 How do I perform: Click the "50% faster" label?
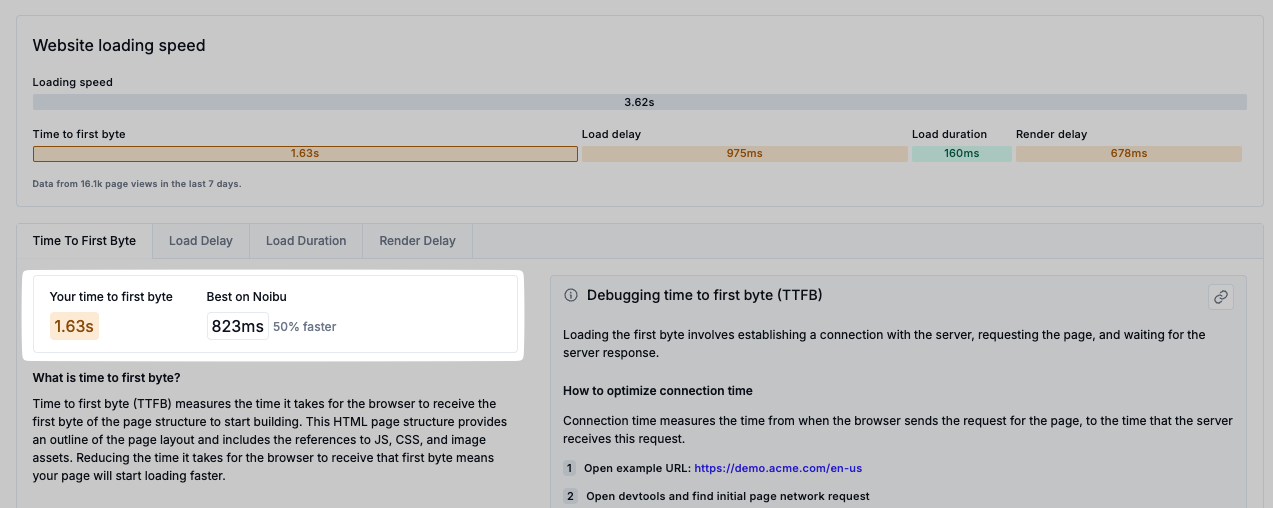305,327
